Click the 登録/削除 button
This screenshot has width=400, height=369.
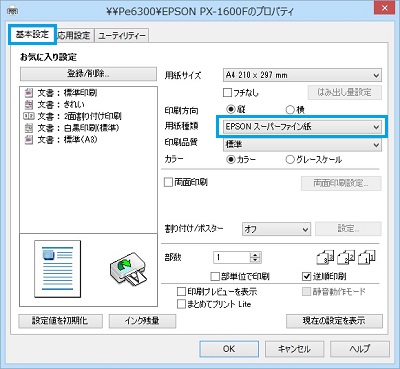[x=88, y=74]
